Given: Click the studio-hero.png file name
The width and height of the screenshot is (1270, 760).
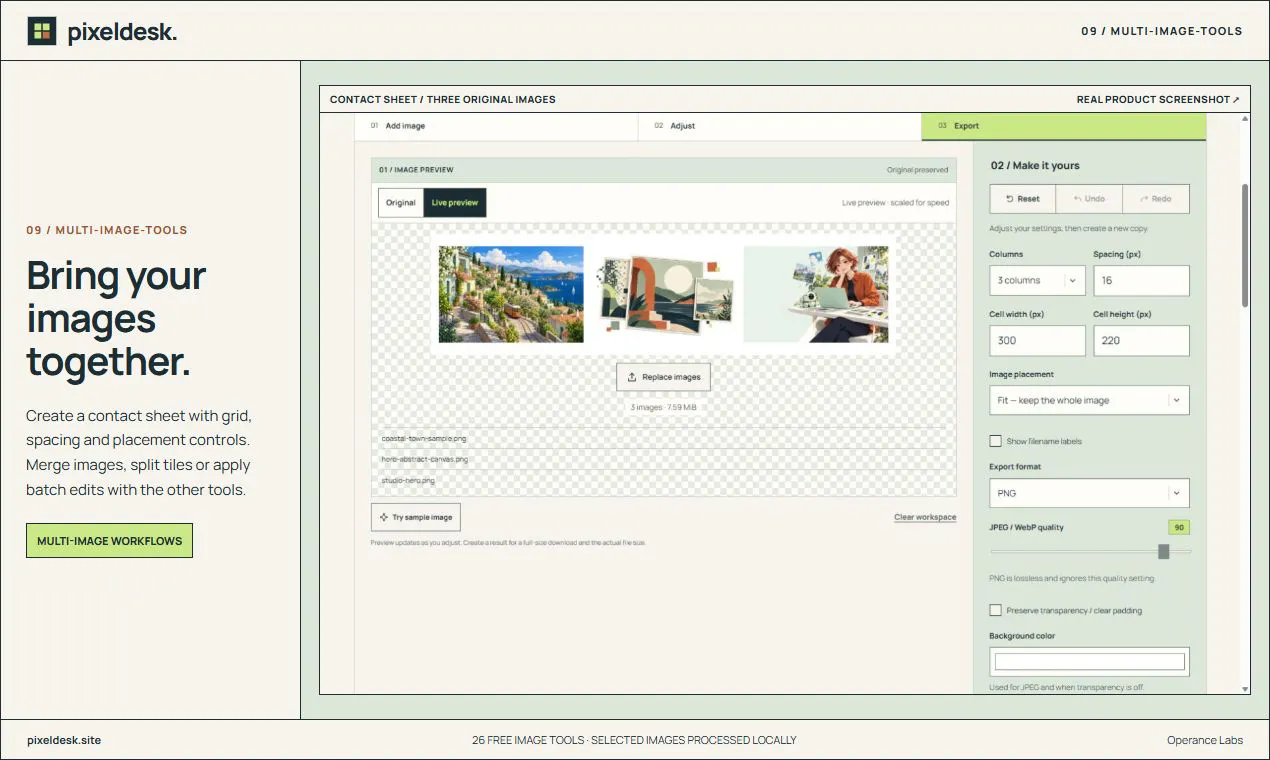Looking at the screenshot, I should [x=408, y=480].
